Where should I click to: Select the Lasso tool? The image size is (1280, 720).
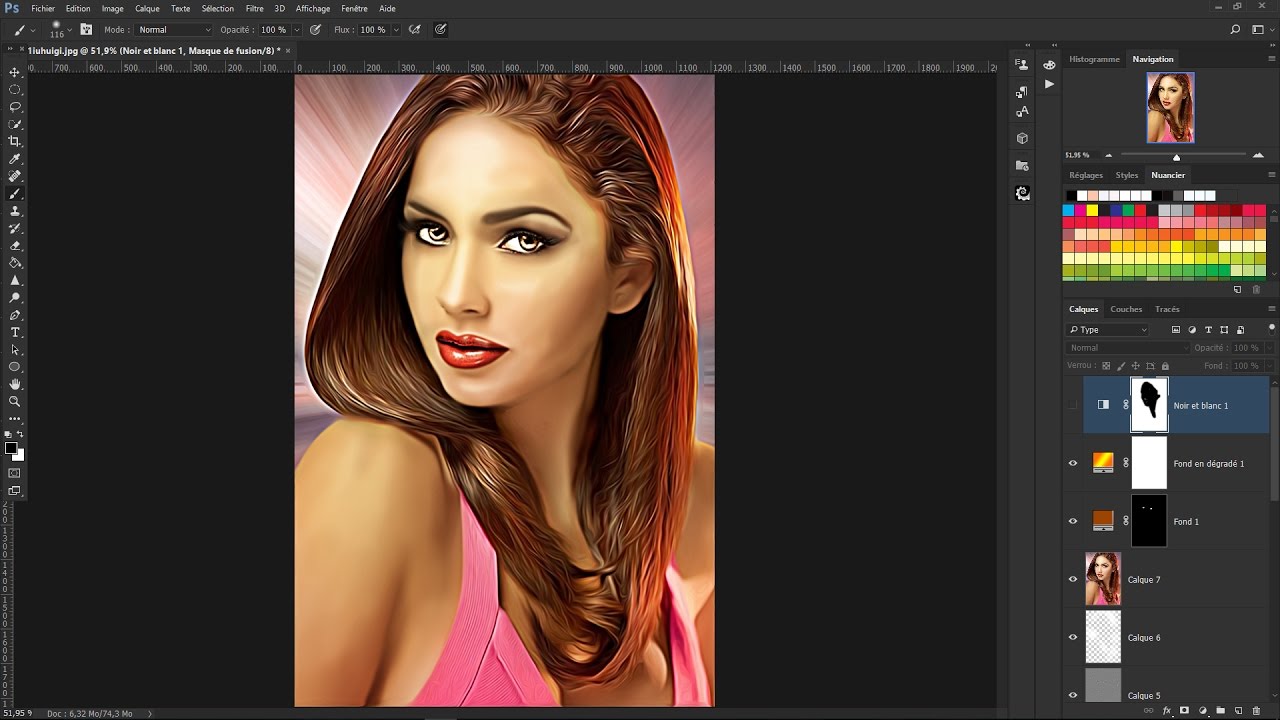point(15,106)
